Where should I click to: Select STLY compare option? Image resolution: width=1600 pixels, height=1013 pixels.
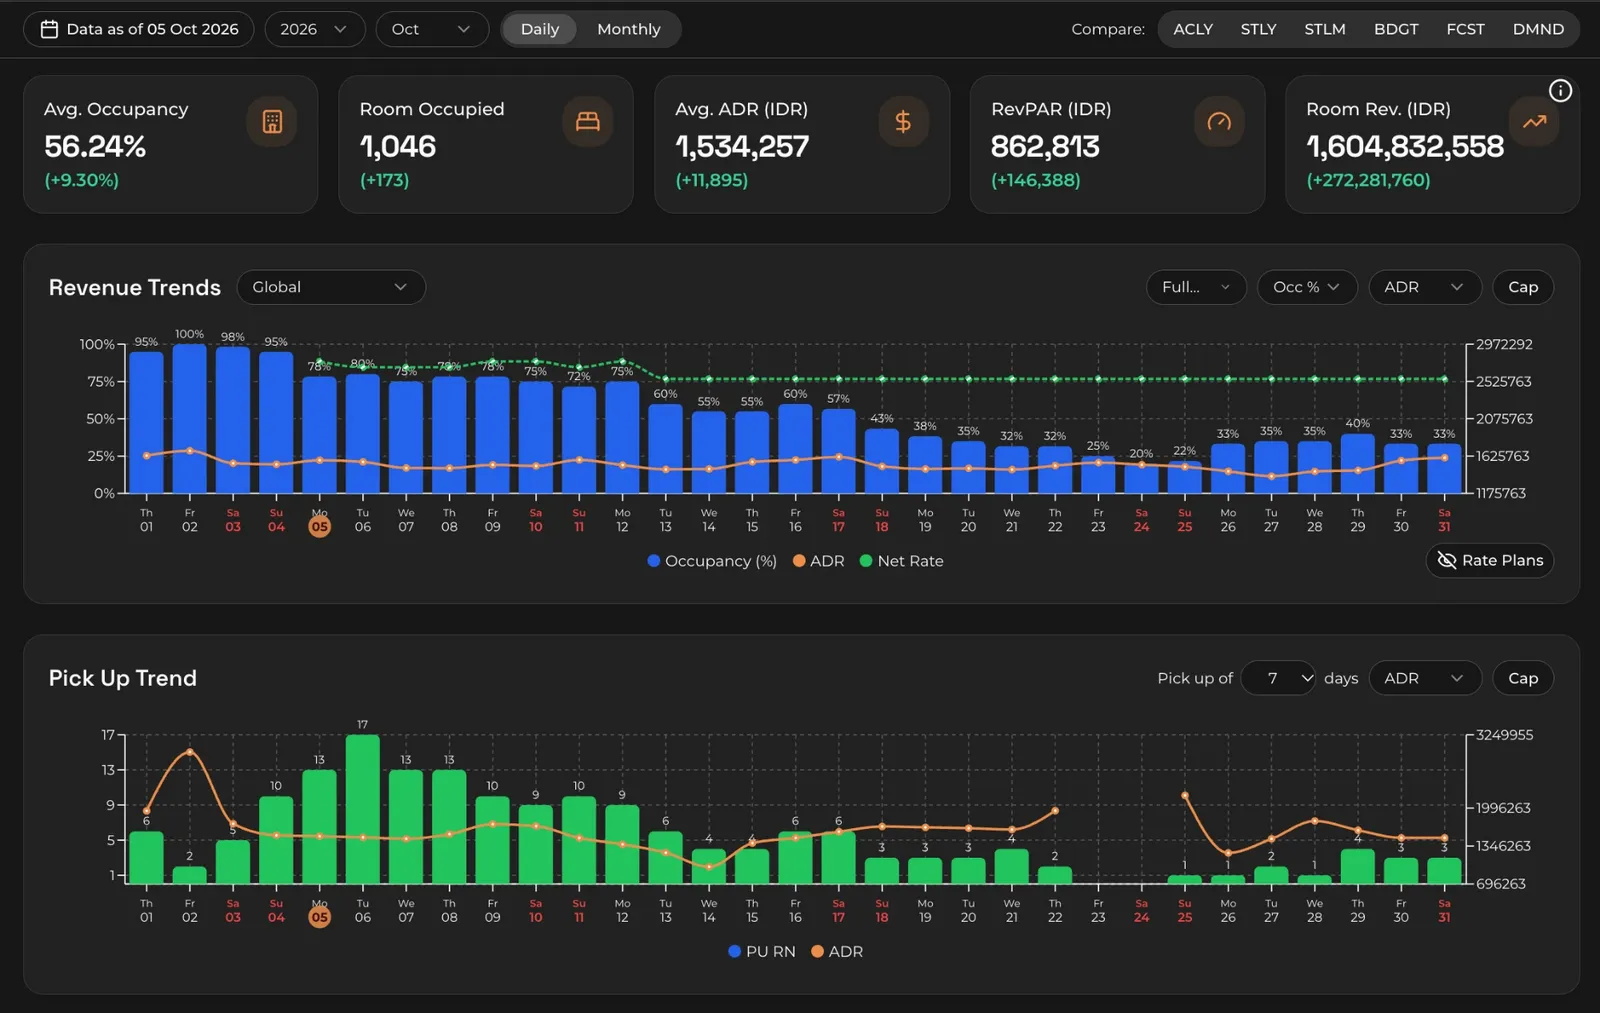[x=1258, y=29]
